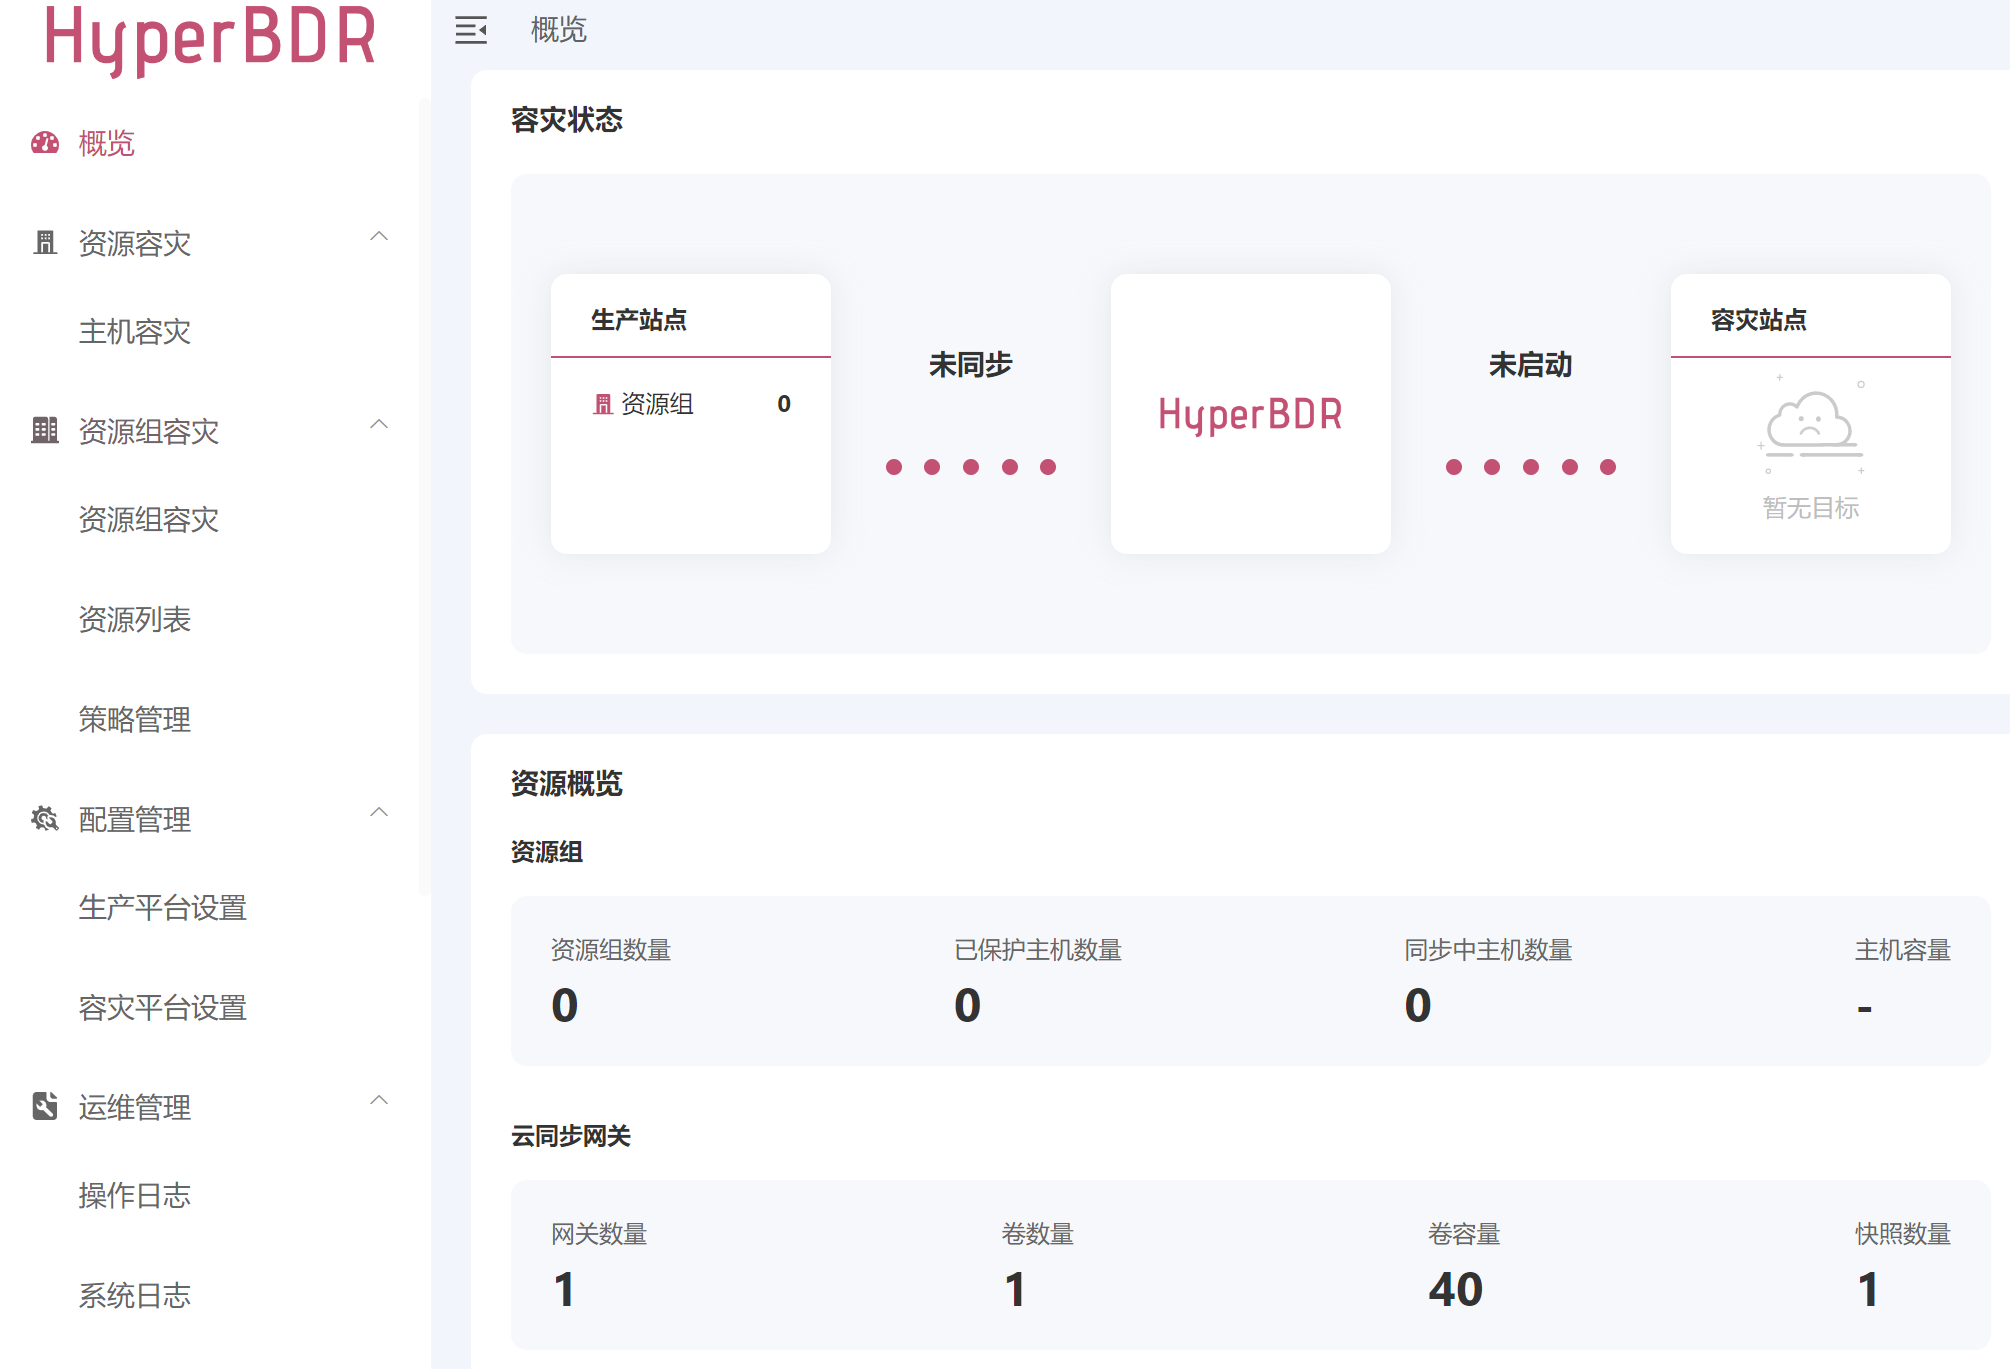Click the small building icon next to 资源组 in 生产站点
Viewport: 2010px width, 1369px height.
pos(602,404)
